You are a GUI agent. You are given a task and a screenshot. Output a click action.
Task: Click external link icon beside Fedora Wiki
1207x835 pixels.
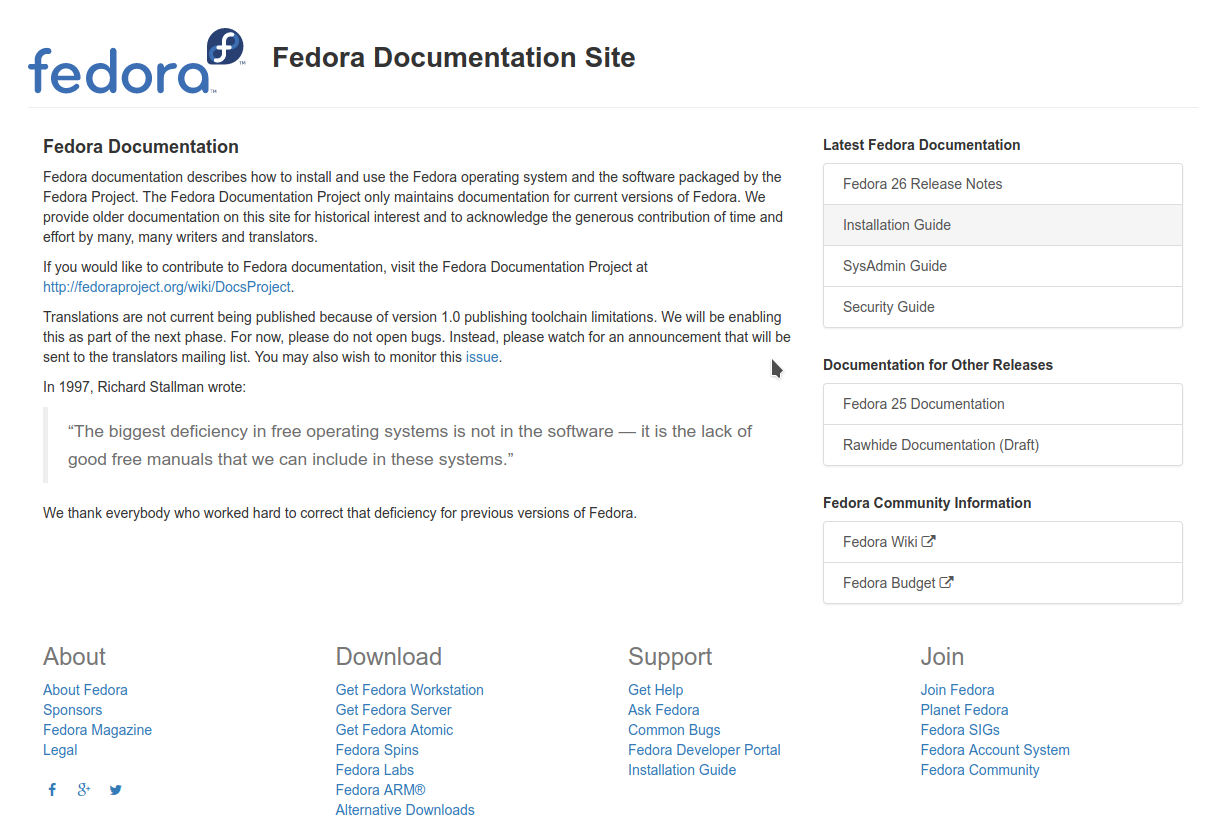[929, 542]
